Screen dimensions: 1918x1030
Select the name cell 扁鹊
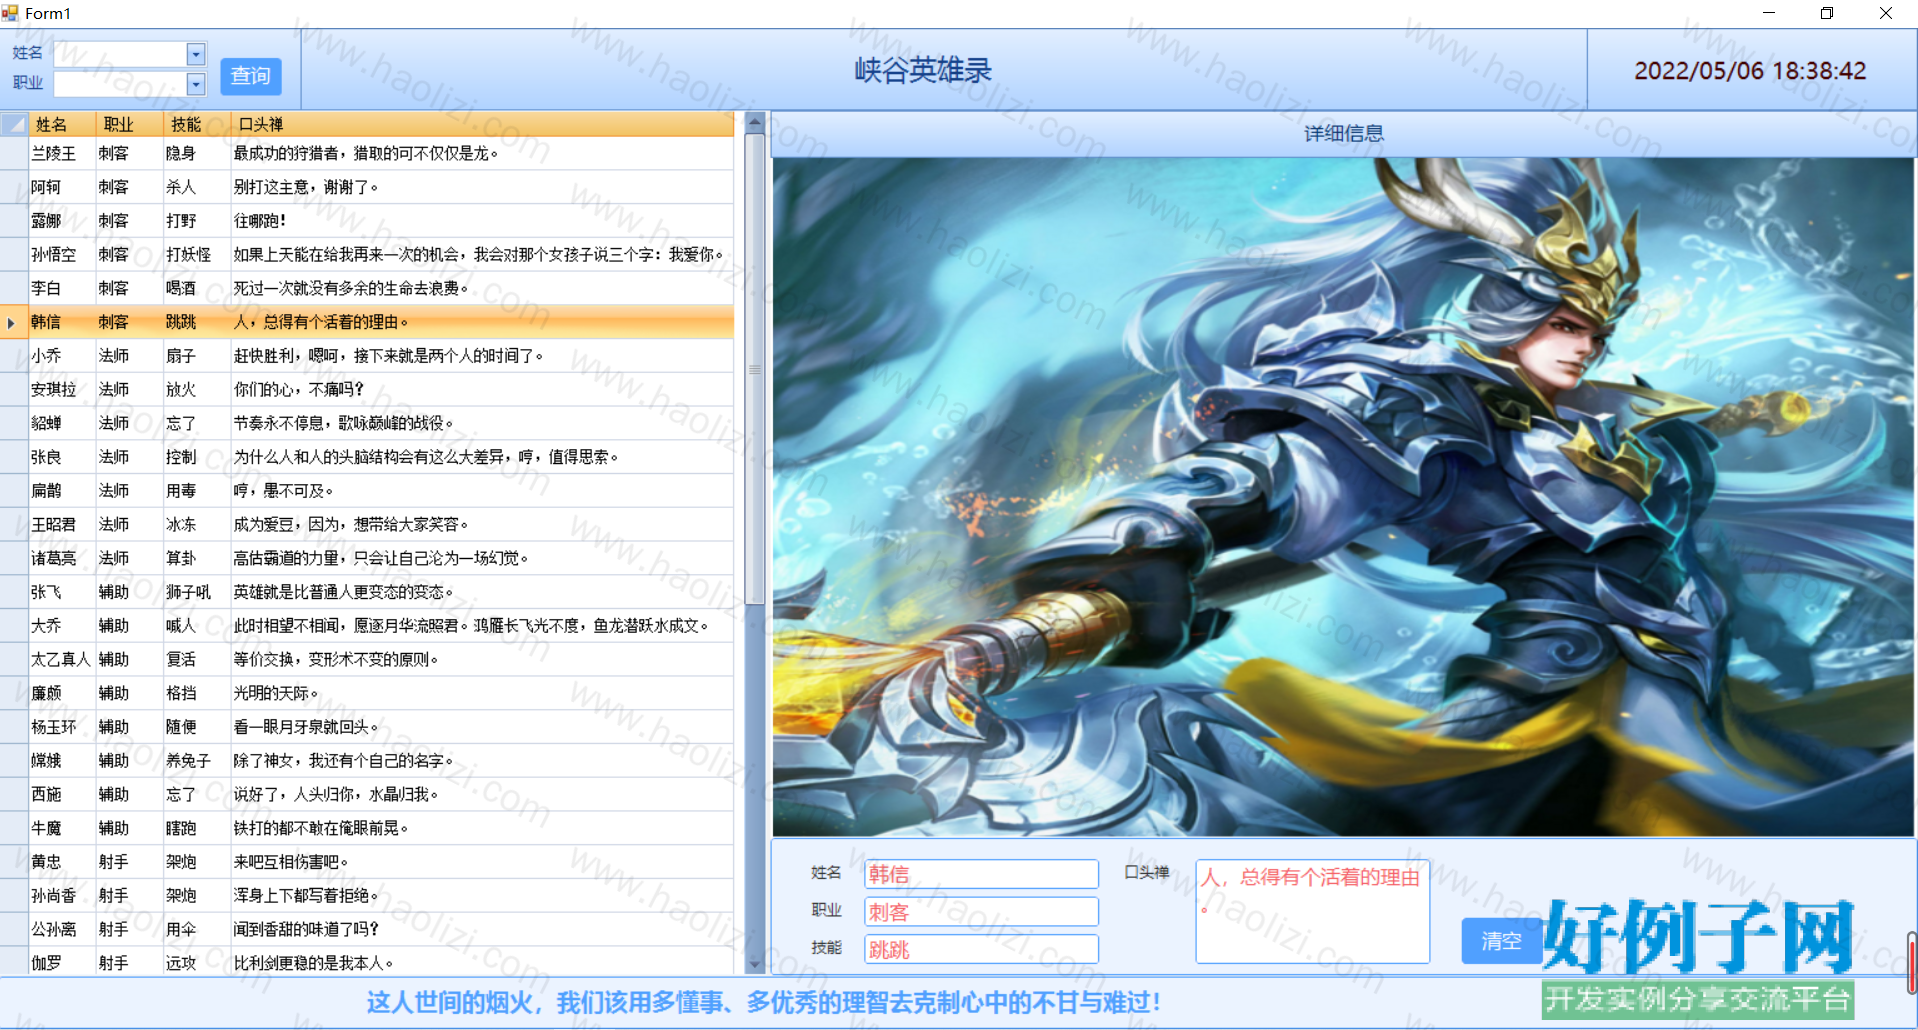pos(62,491)
